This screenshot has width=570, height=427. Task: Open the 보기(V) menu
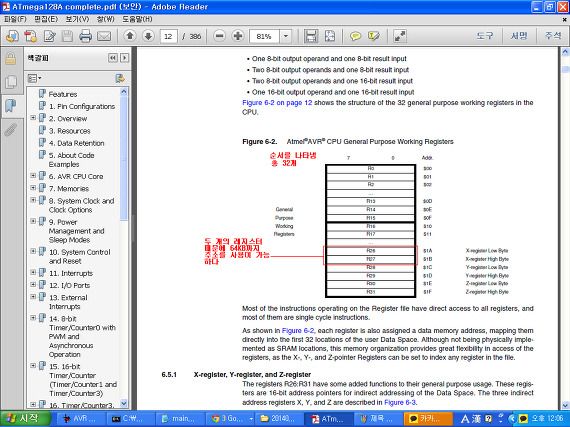pyautogui.click(x=77, y=19)
